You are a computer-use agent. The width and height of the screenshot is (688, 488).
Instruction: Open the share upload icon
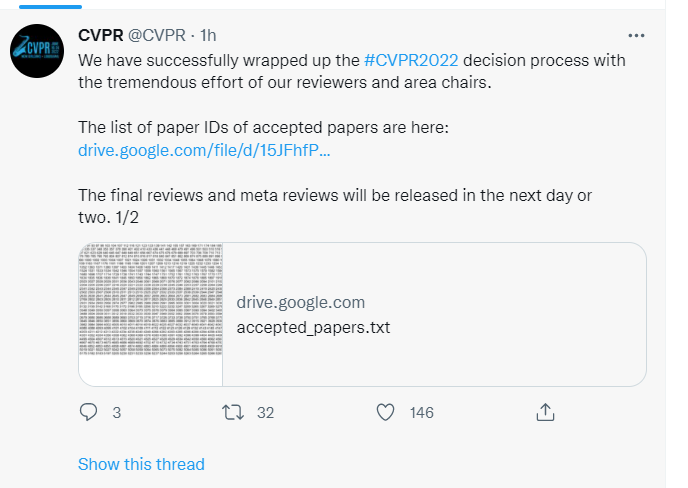545,412
